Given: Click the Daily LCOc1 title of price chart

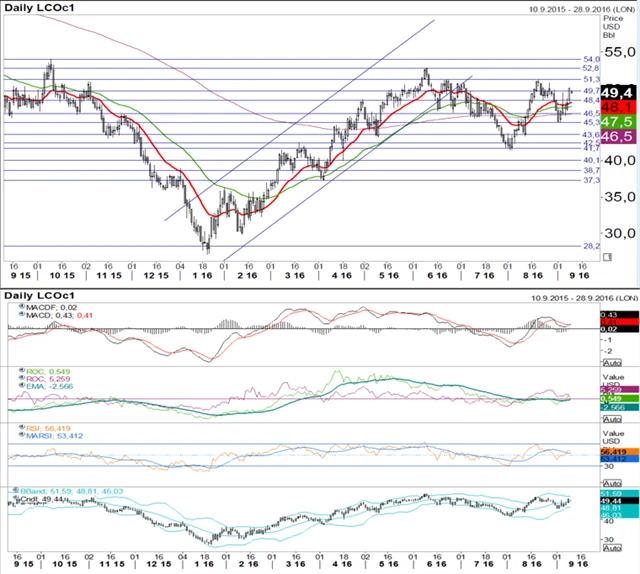Looking at the screenshot, I should click(38, 8).
